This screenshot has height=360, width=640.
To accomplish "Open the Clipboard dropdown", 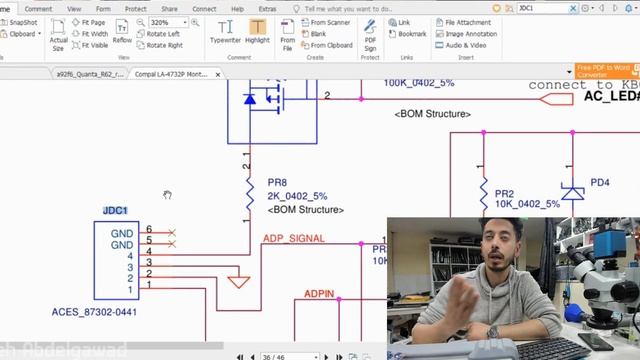I will coord(21,34).
